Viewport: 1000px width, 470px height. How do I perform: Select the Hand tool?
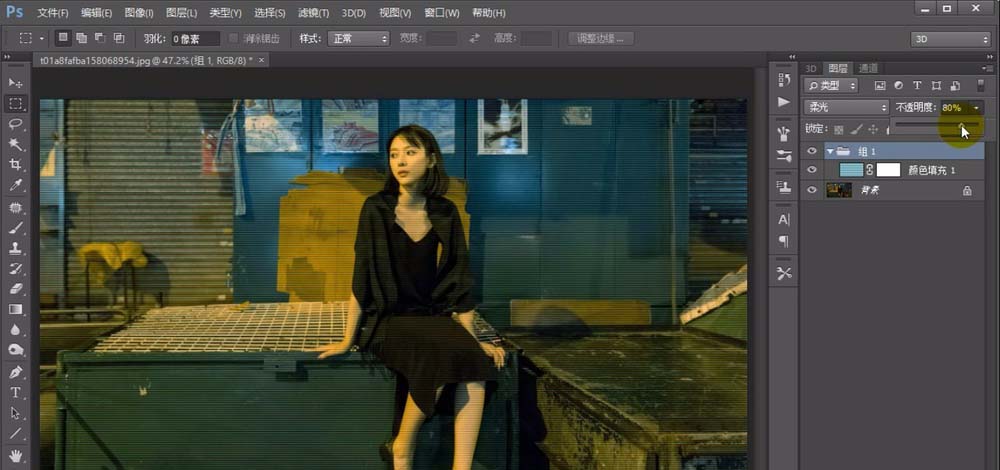pos(16,455)
